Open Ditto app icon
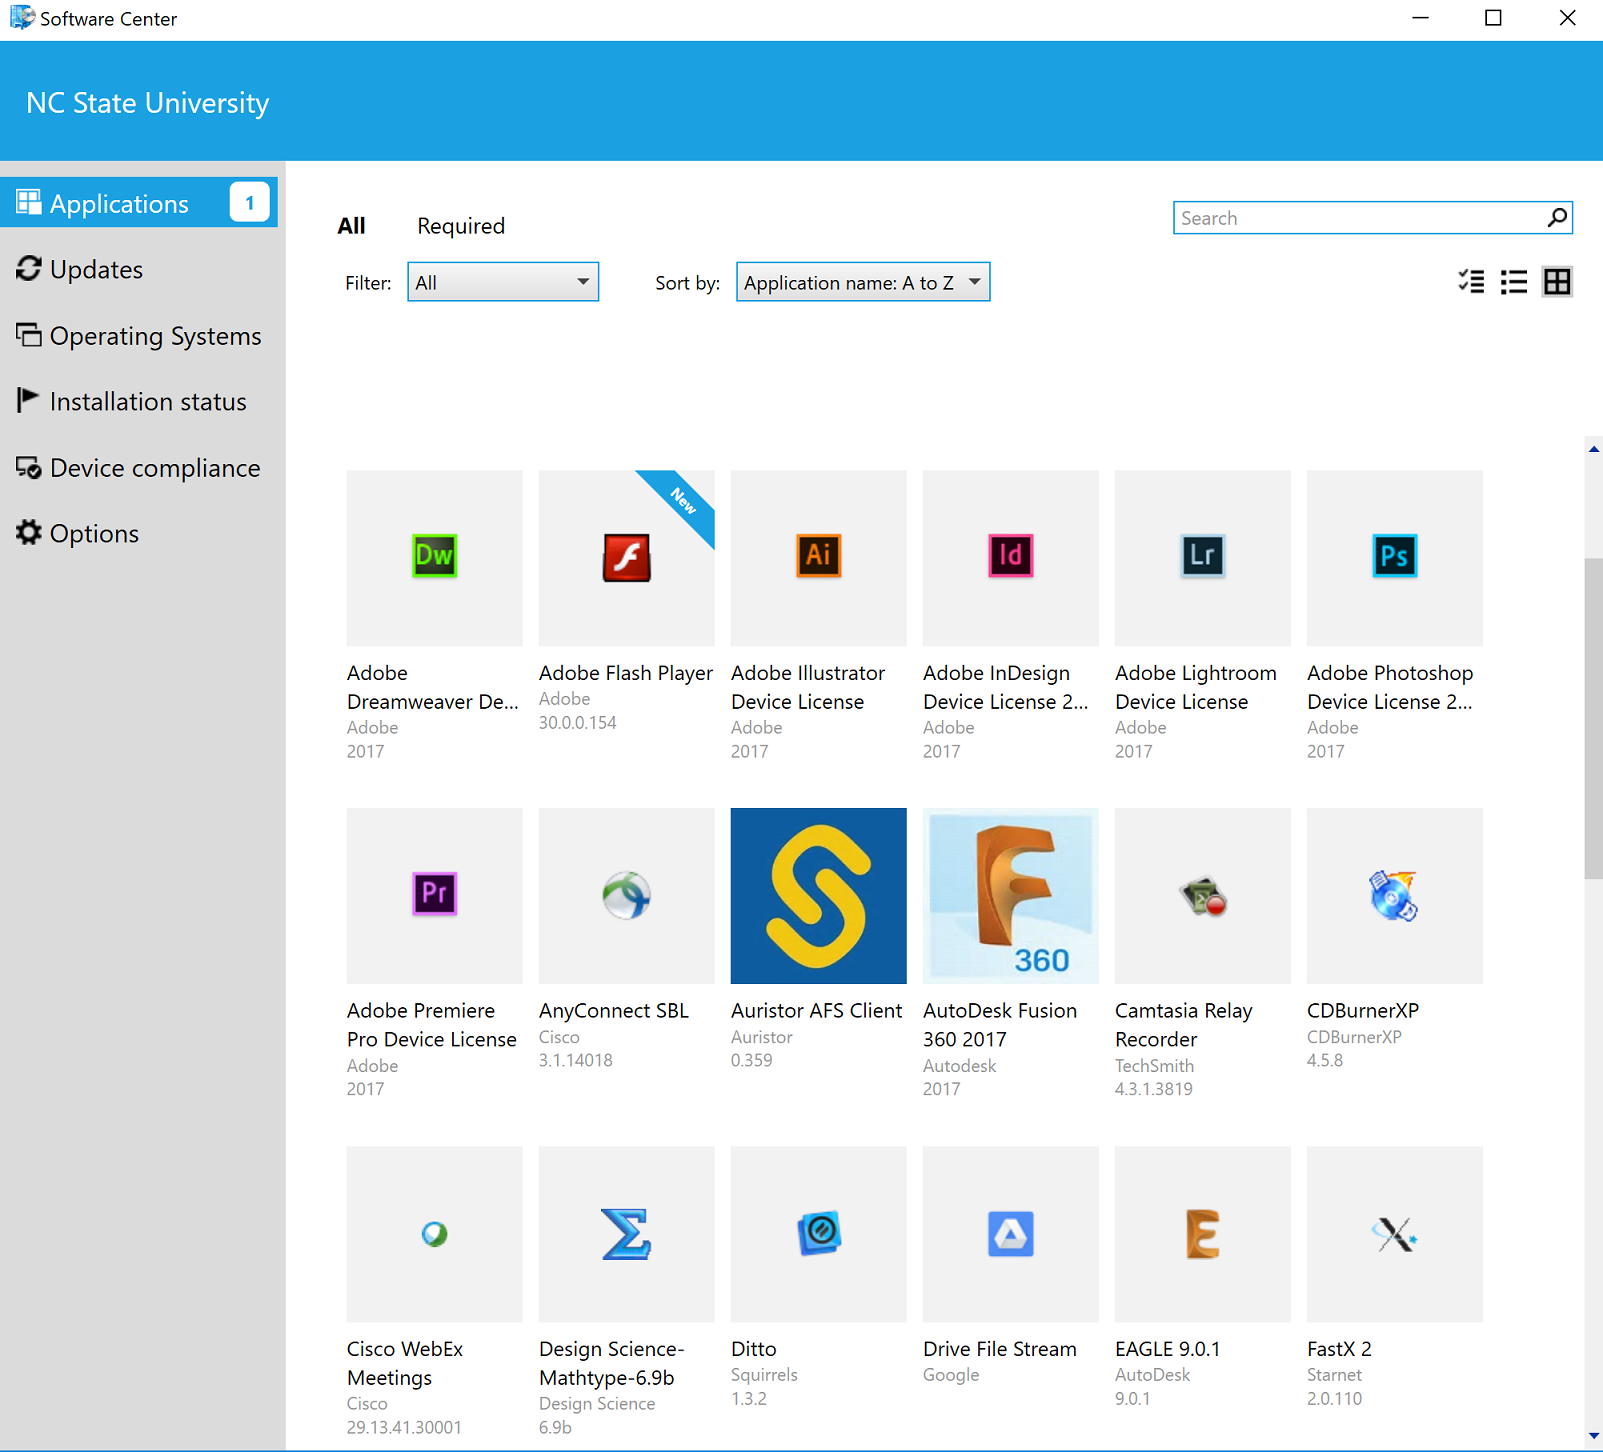1603x1452 pixels. click(x=818, y=1233)
